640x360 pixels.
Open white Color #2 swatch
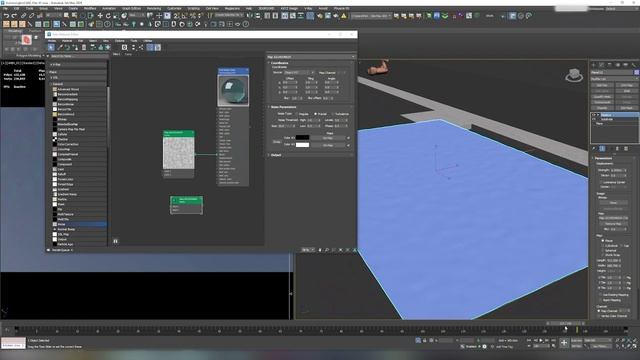tap(302, 145)
